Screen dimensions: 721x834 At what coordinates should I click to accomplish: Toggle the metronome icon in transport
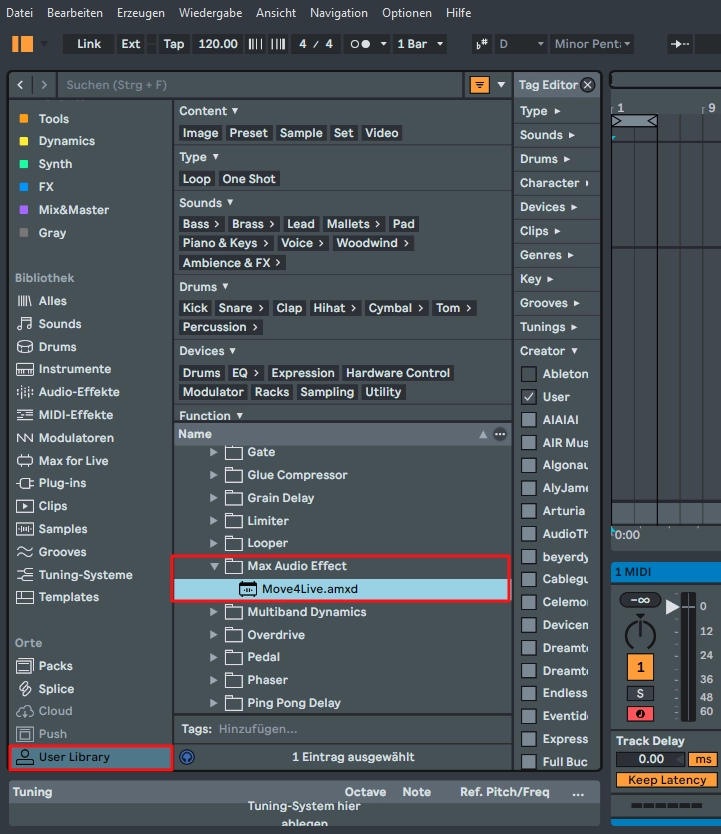point(360,44)
